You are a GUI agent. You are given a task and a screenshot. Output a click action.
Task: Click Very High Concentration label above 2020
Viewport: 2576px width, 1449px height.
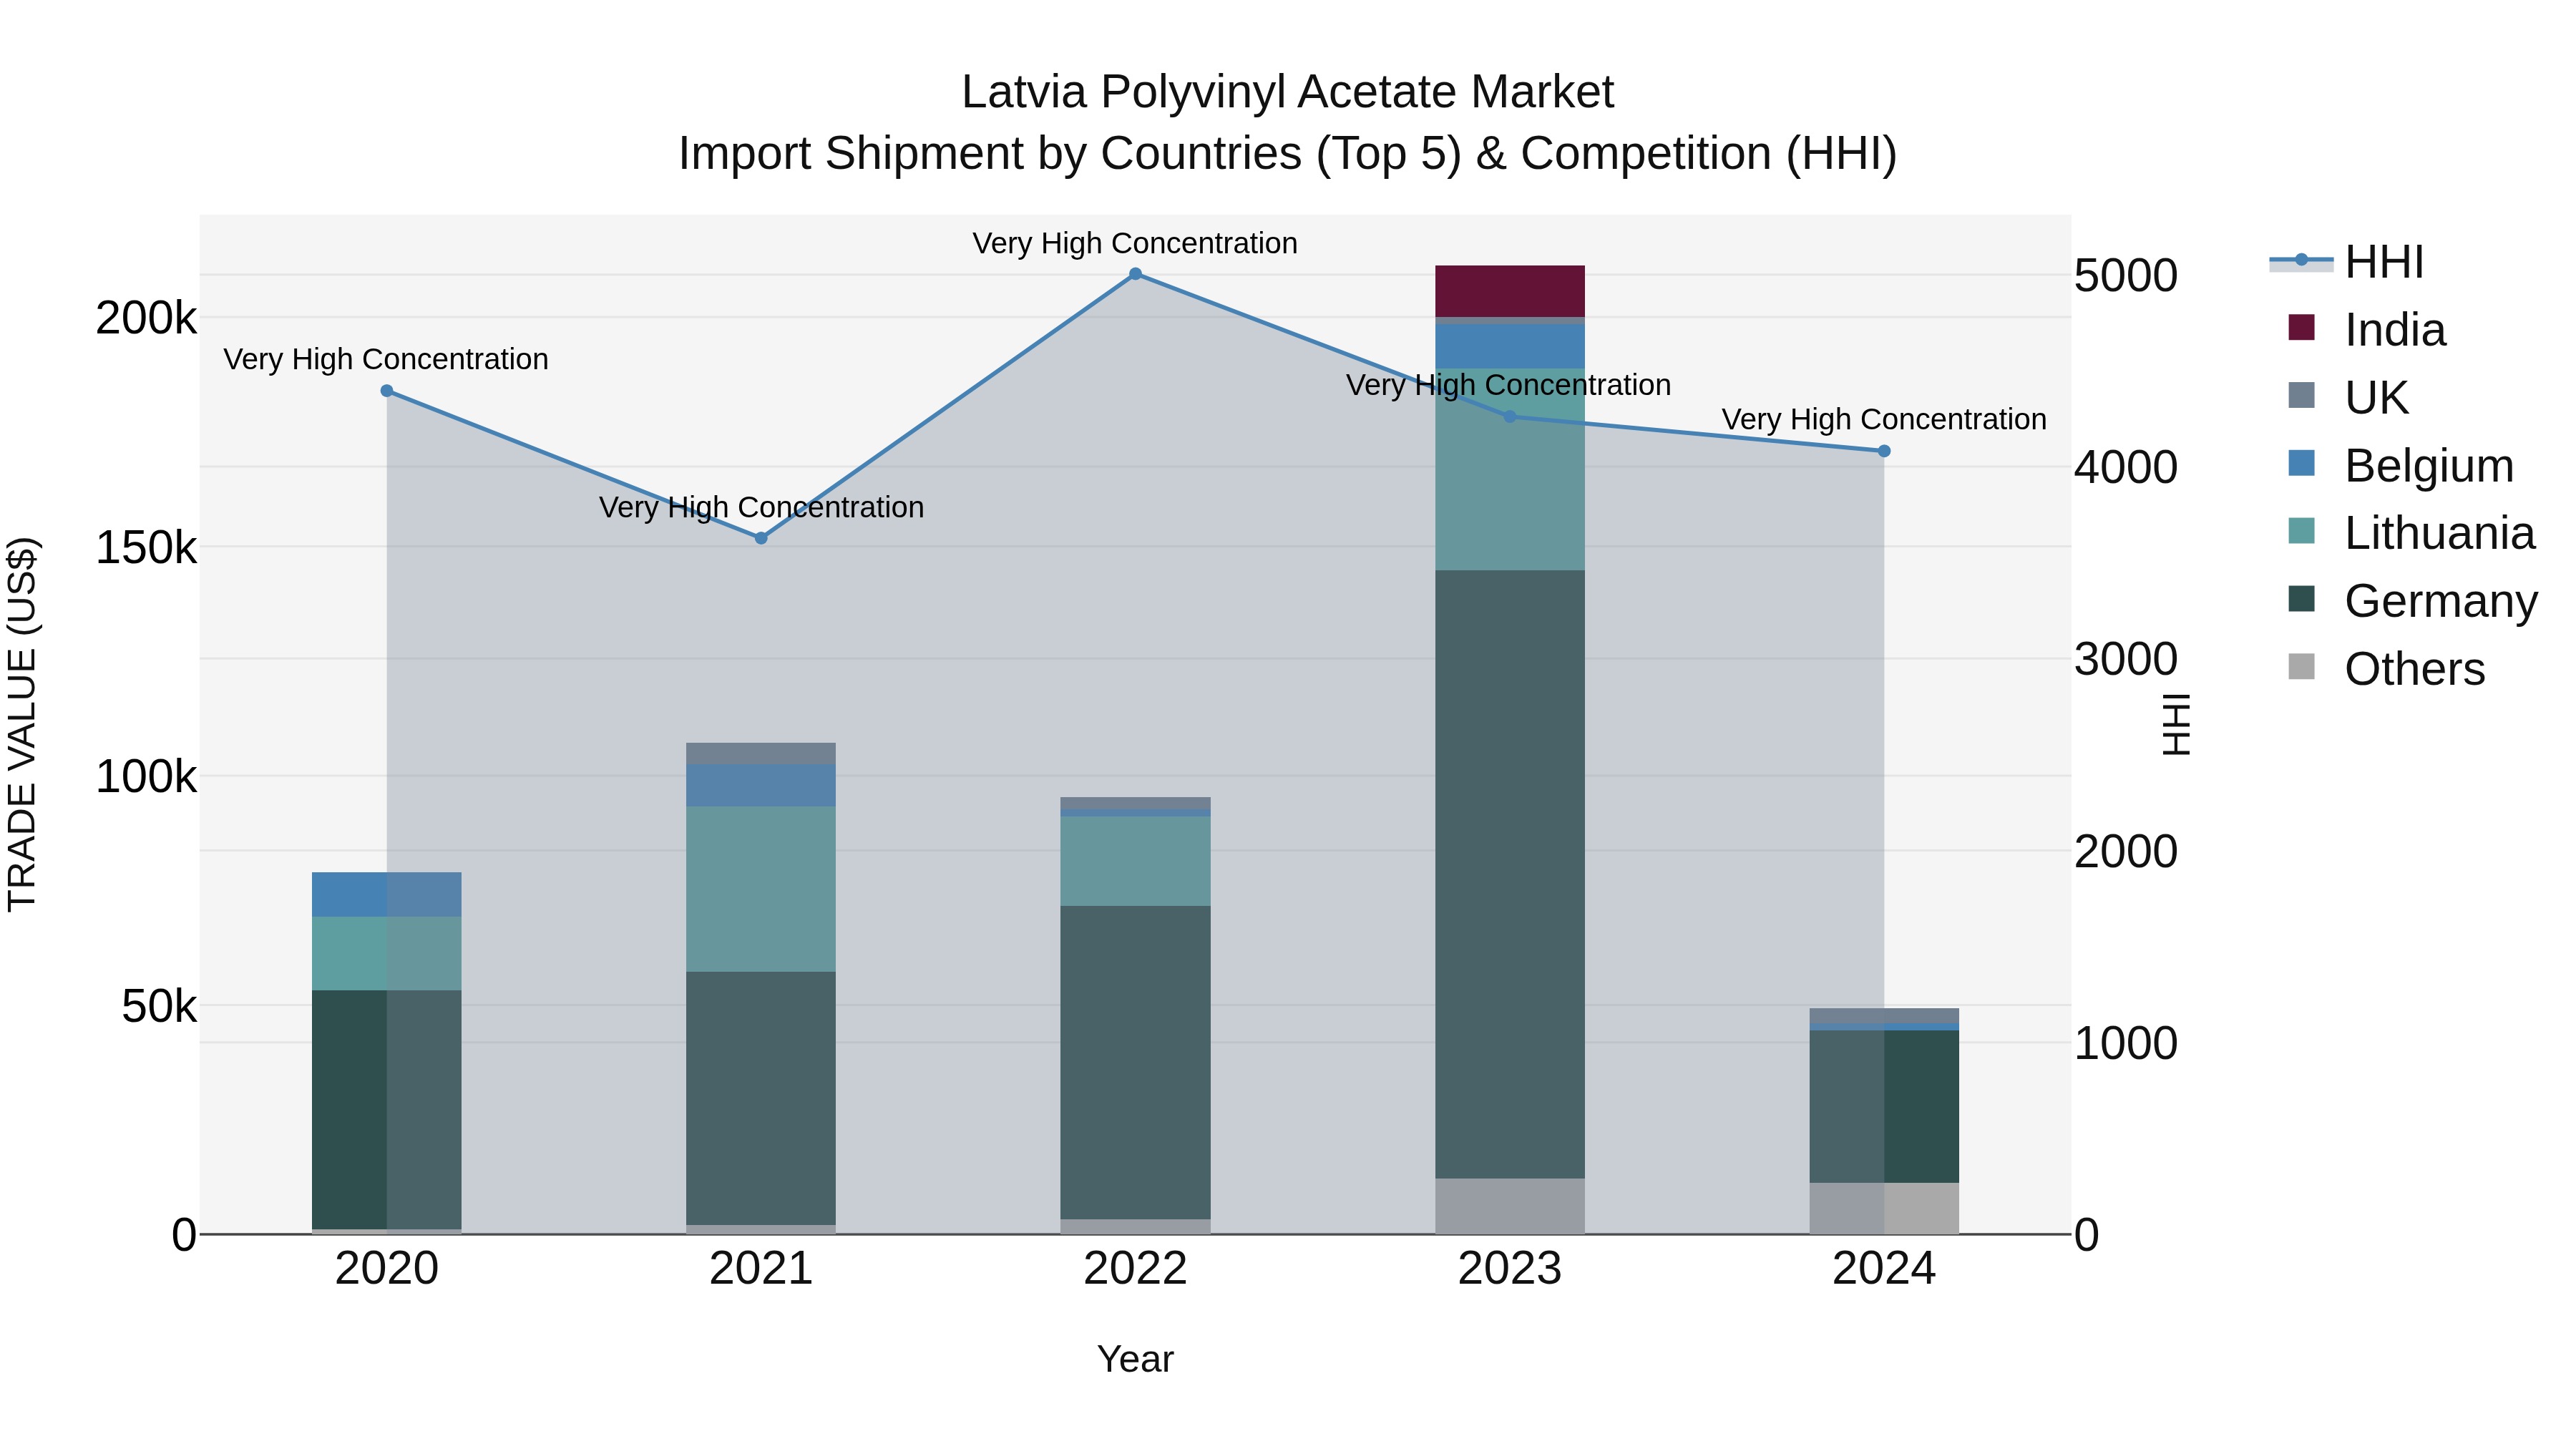coord(386,359)
